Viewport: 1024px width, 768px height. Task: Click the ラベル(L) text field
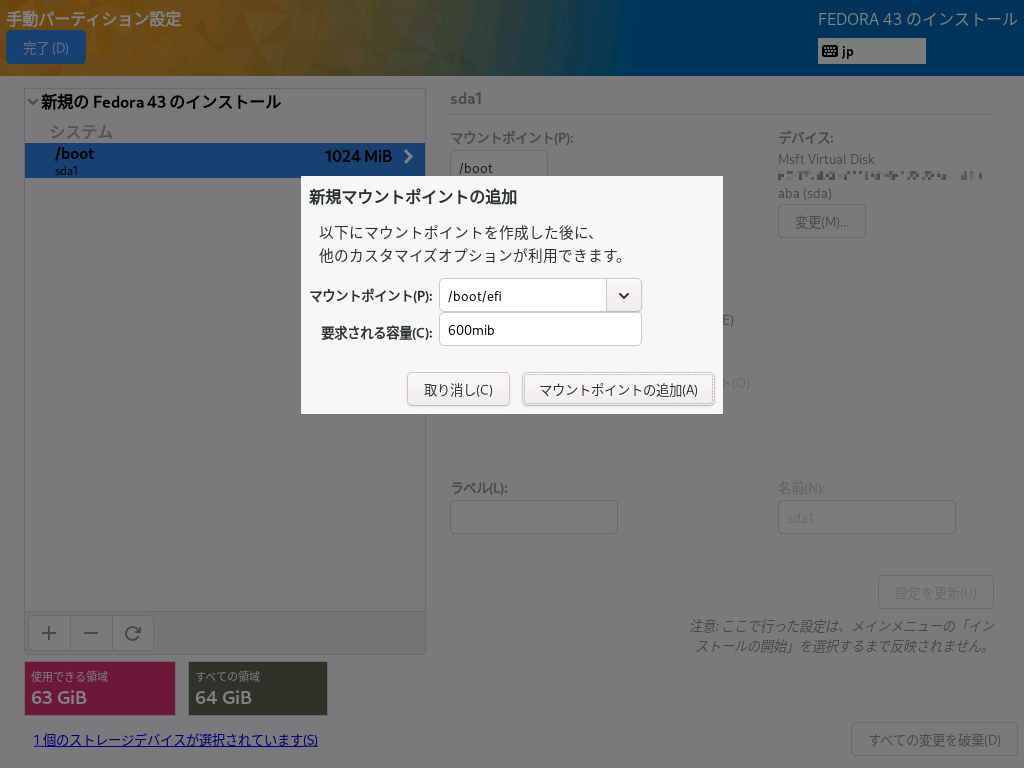(533, 517)
